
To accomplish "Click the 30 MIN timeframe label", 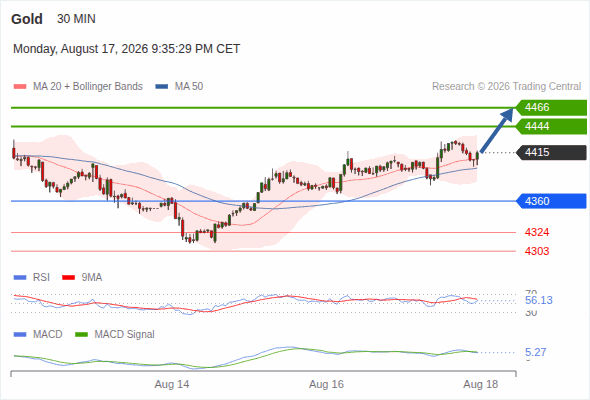I will (76, 18).
